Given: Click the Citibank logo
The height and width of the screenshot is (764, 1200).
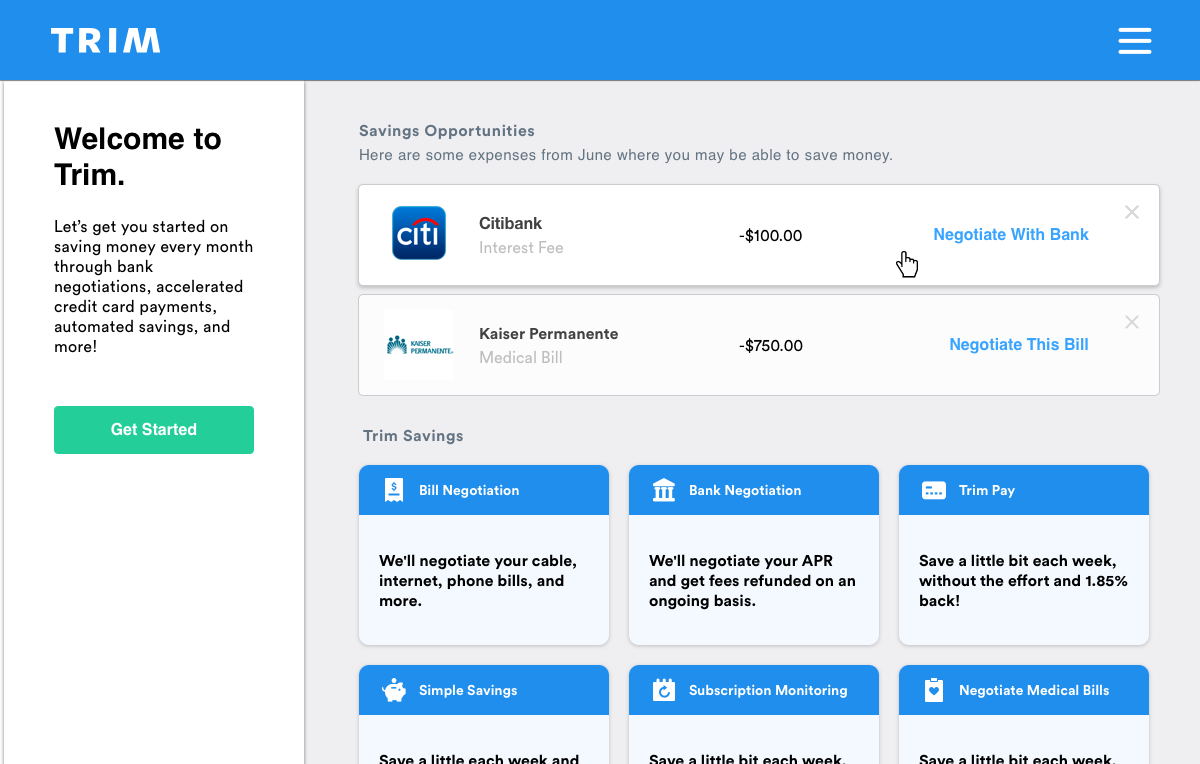Looking at the screenshot, I should click(419, 233).
